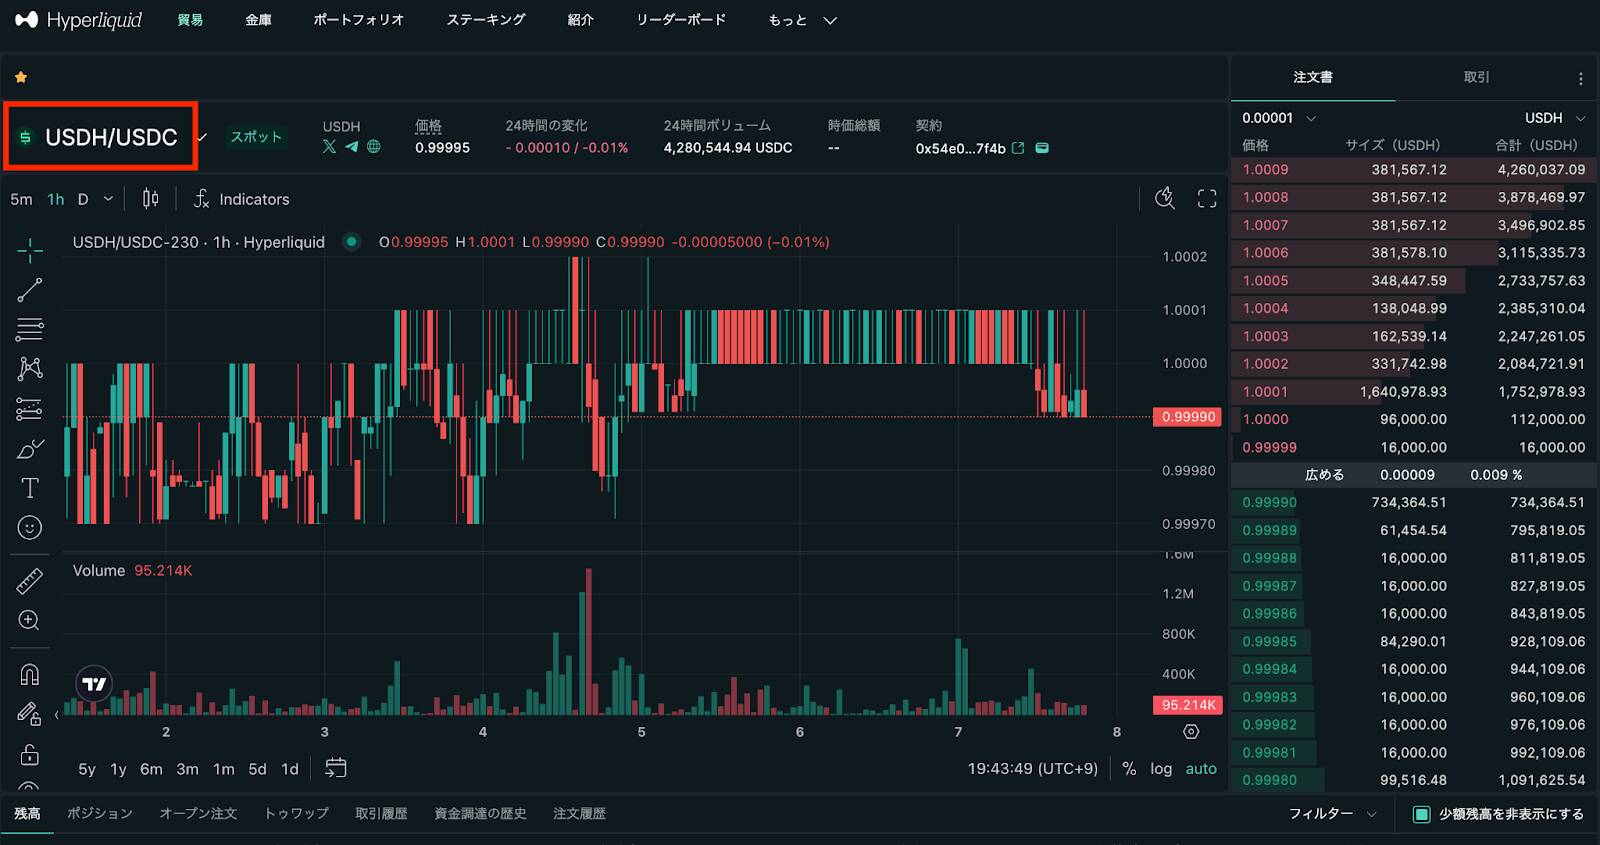
Task: Select the crosshair cursor tool
Action: pyautogui.click(x=30, y=250)
